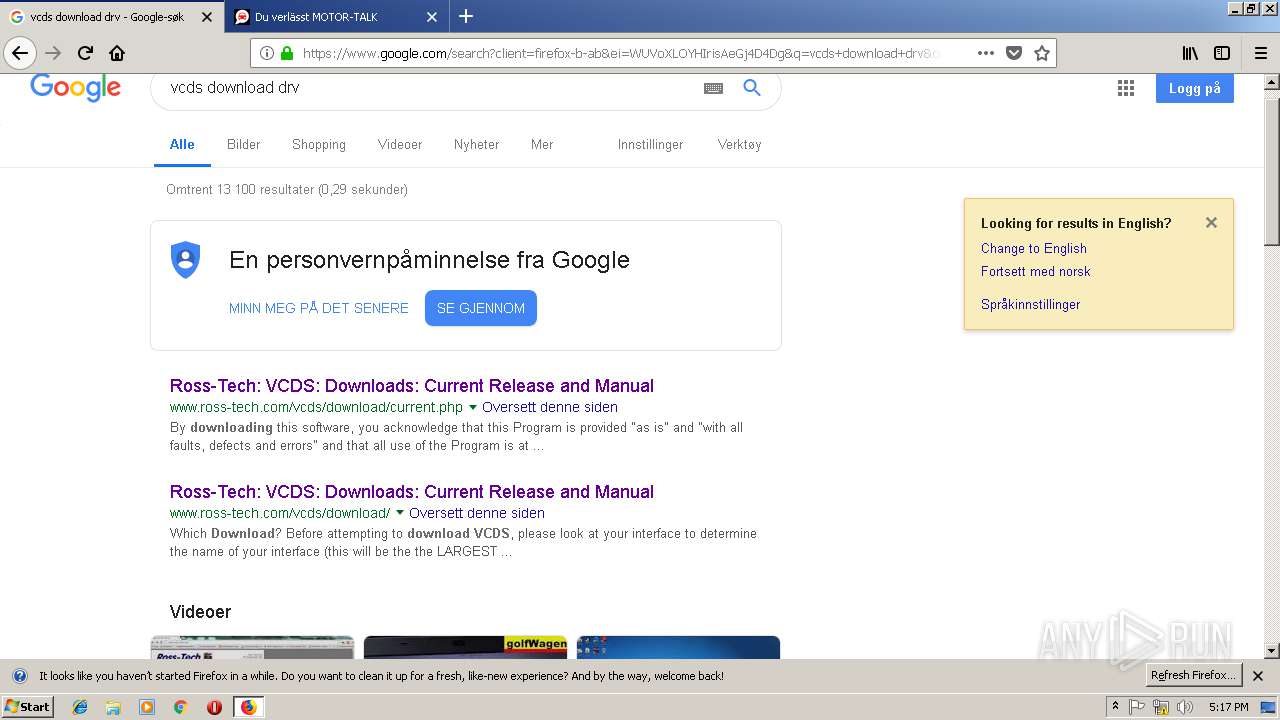Click MINN MEG PÅ DET SENERE
The height and width of the screenshot is (720, 1280).
(x=319, y=308)
